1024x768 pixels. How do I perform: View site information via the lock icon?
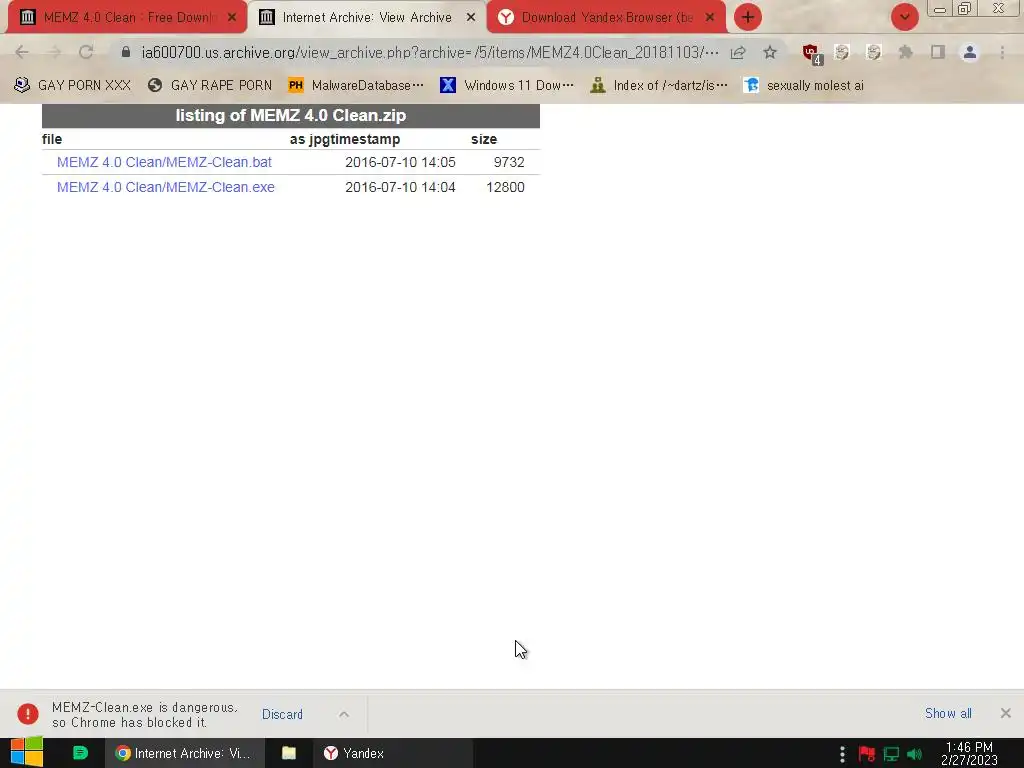tap(126, 52)
